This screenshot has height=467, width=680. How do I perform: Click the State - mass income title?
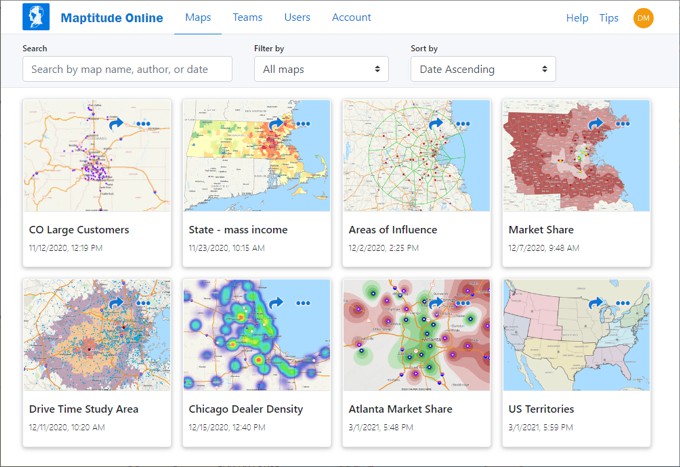[x=238, y=230]
